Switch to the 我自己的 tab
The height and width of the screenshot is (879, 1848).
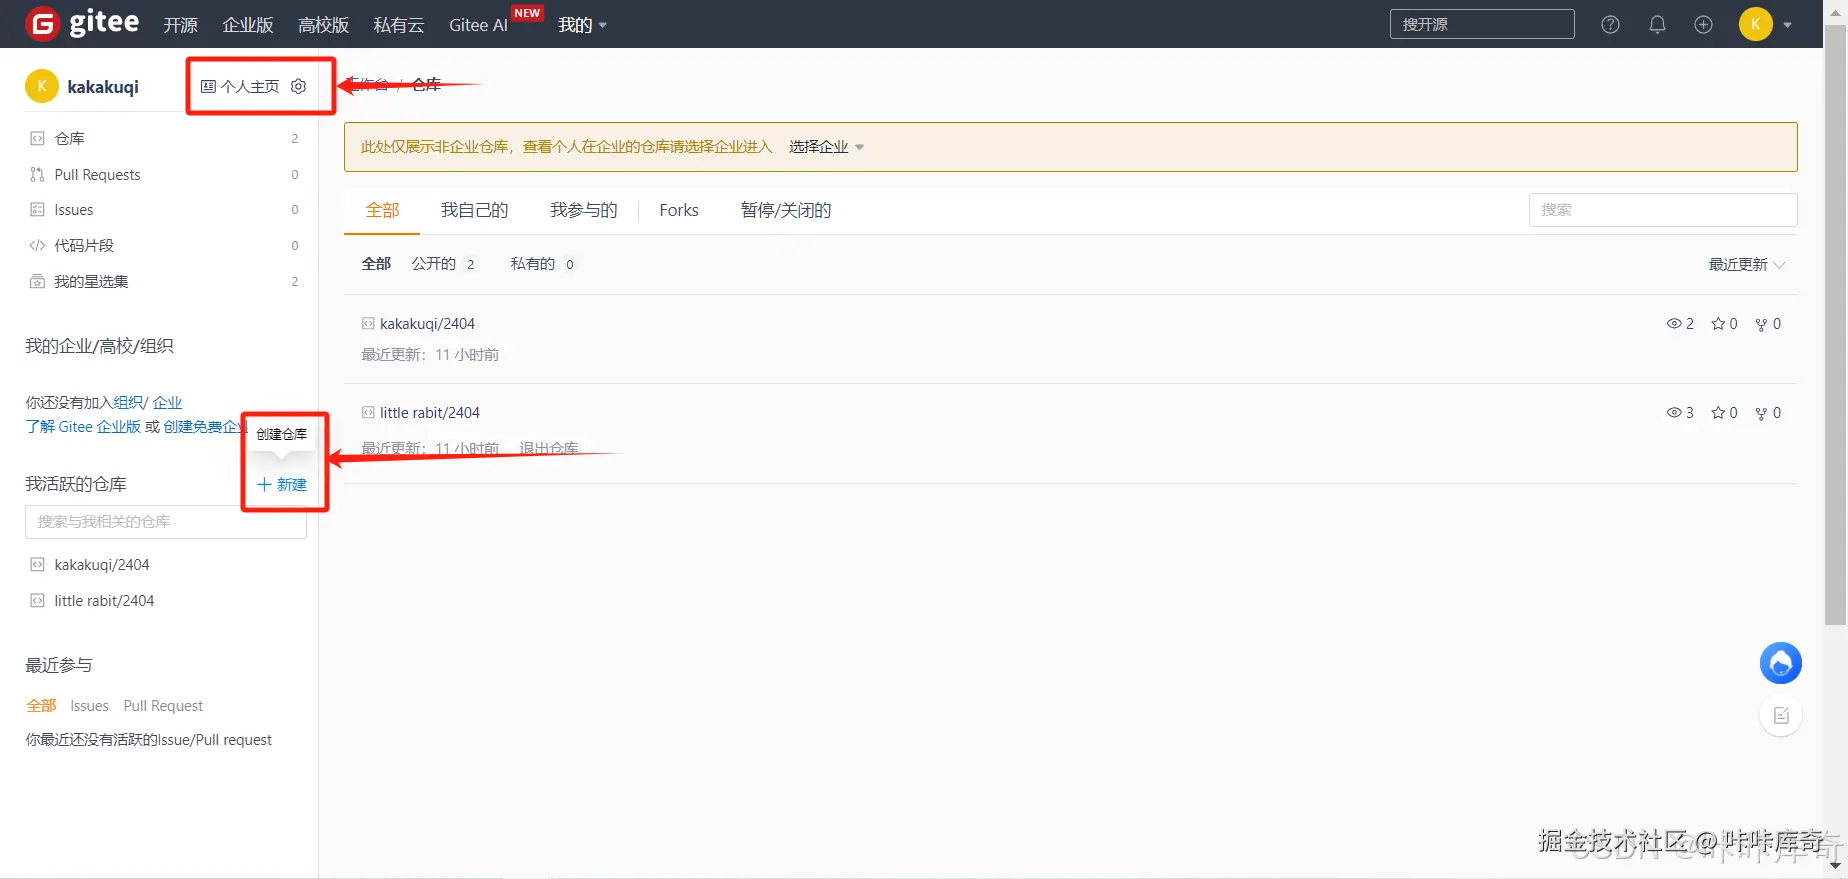[475, 210]
